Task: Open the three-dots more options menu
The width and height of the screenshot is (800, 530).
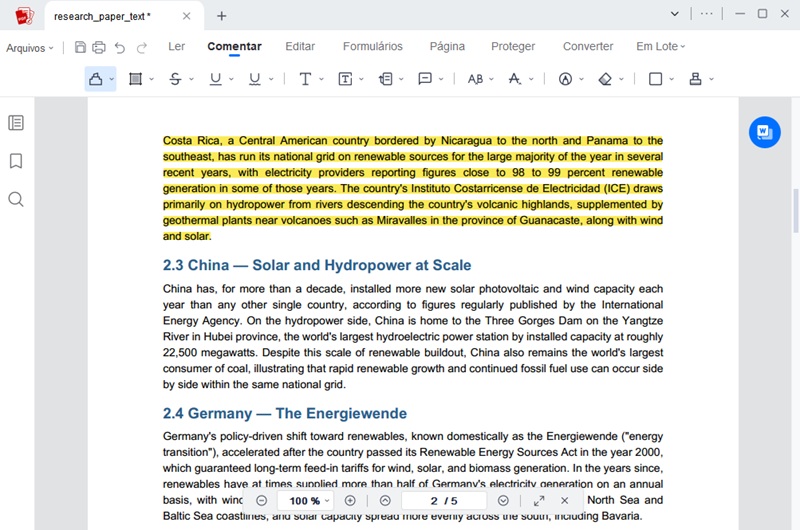Action: click(x=707, y=14)
